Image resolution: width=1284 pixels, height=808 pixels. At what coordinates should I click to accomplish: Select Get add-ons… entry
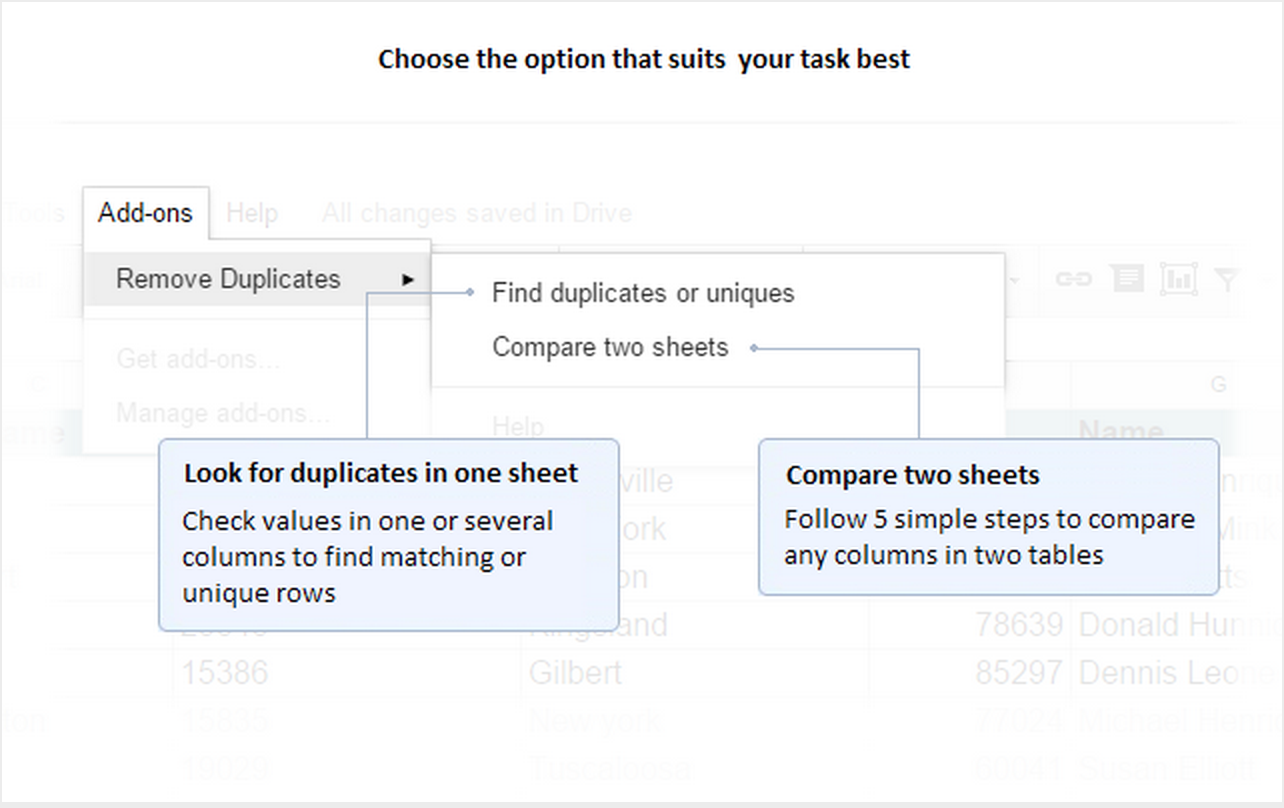tap(199, 358)
